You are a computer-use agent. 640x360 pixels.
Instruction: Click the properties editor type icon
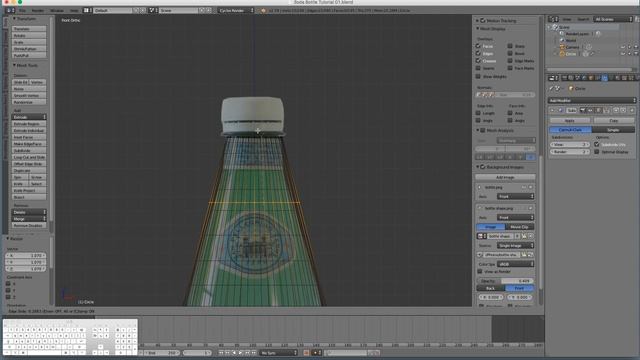[552, 78]
